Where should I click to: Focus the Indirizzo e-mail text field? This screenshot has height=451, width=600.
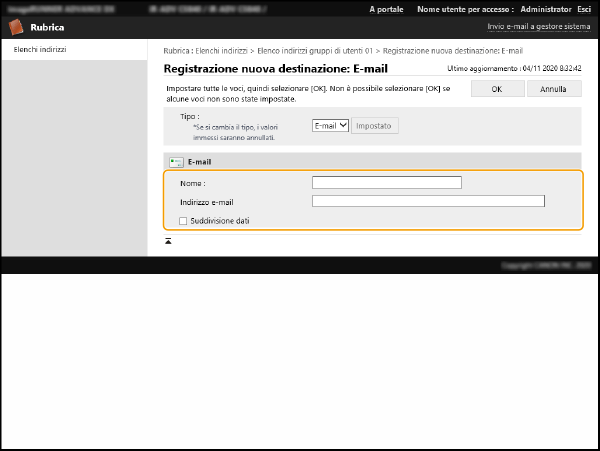point(428,201)
